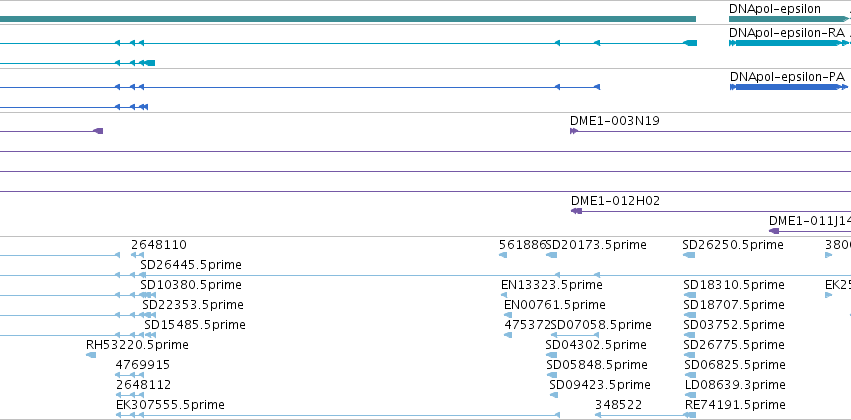
Task: Click the SD26445.5prime label
Action: pyautogui.click(x=190, y=265)
